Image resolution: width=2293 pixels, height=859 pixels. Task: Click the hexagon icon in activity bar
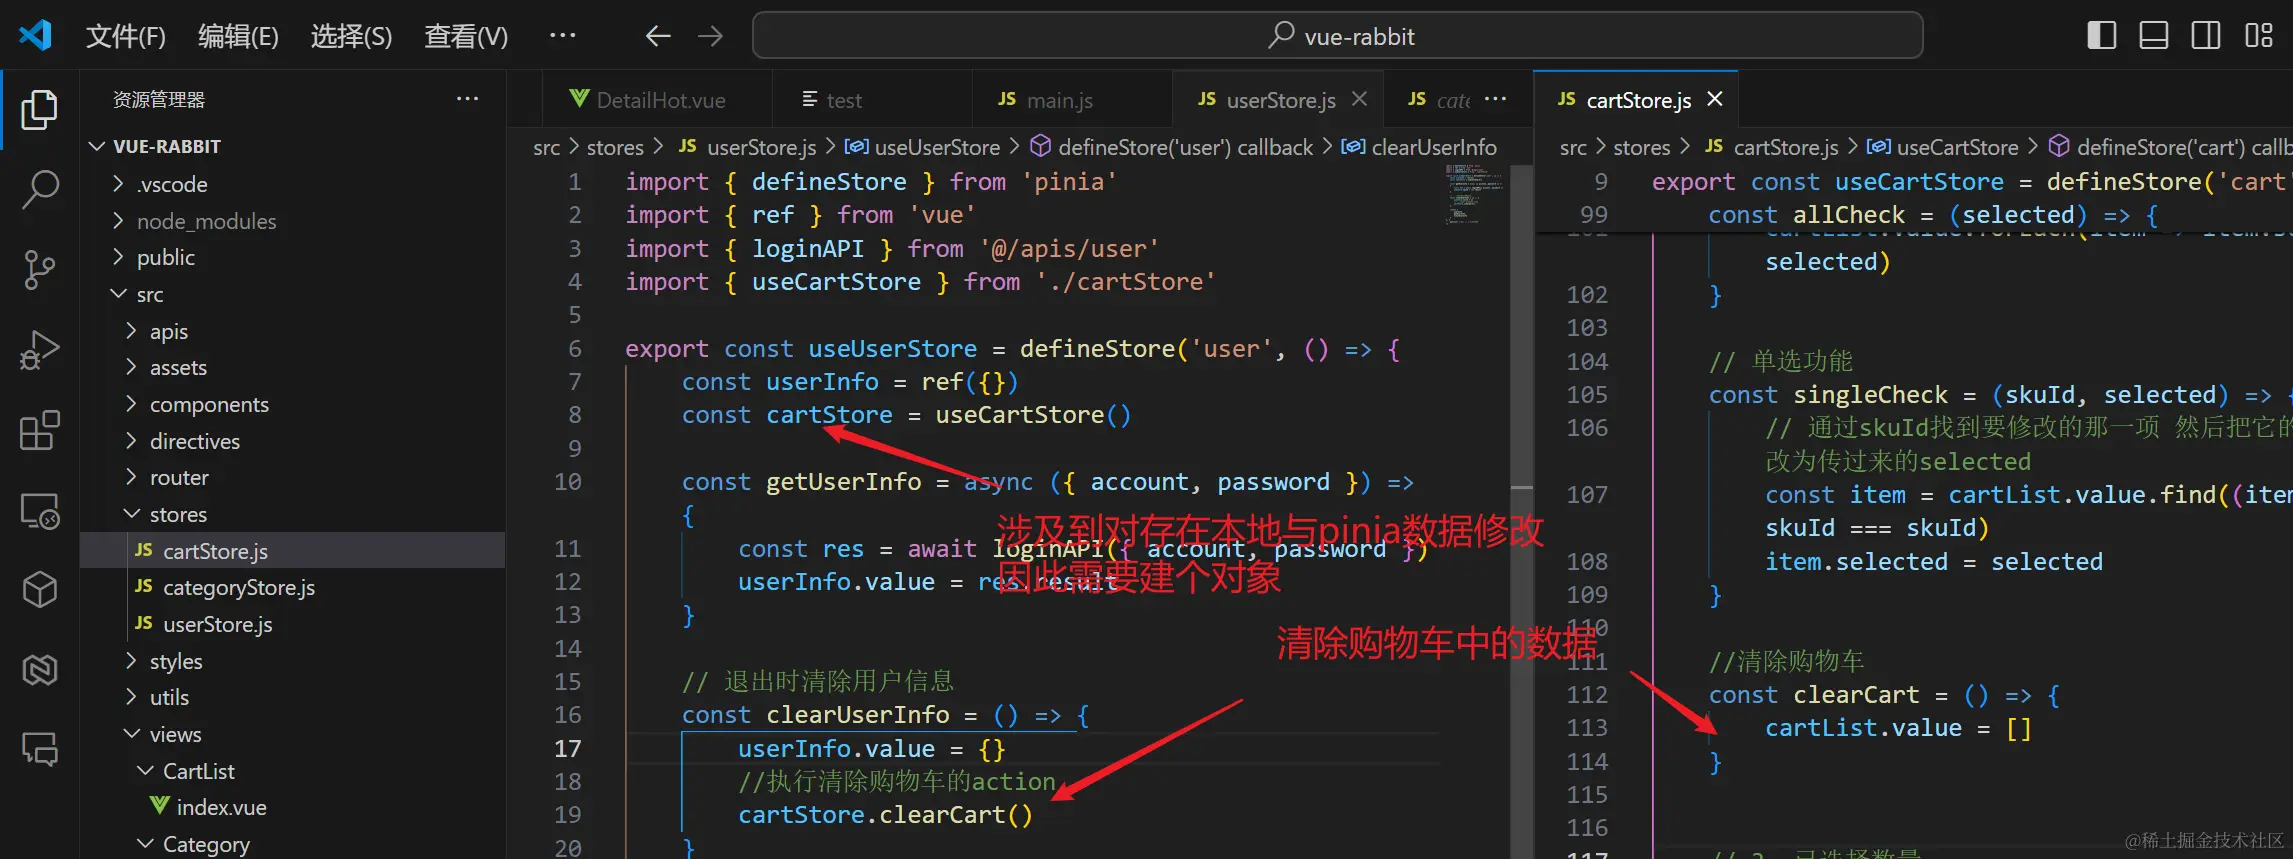pos(39,670)
